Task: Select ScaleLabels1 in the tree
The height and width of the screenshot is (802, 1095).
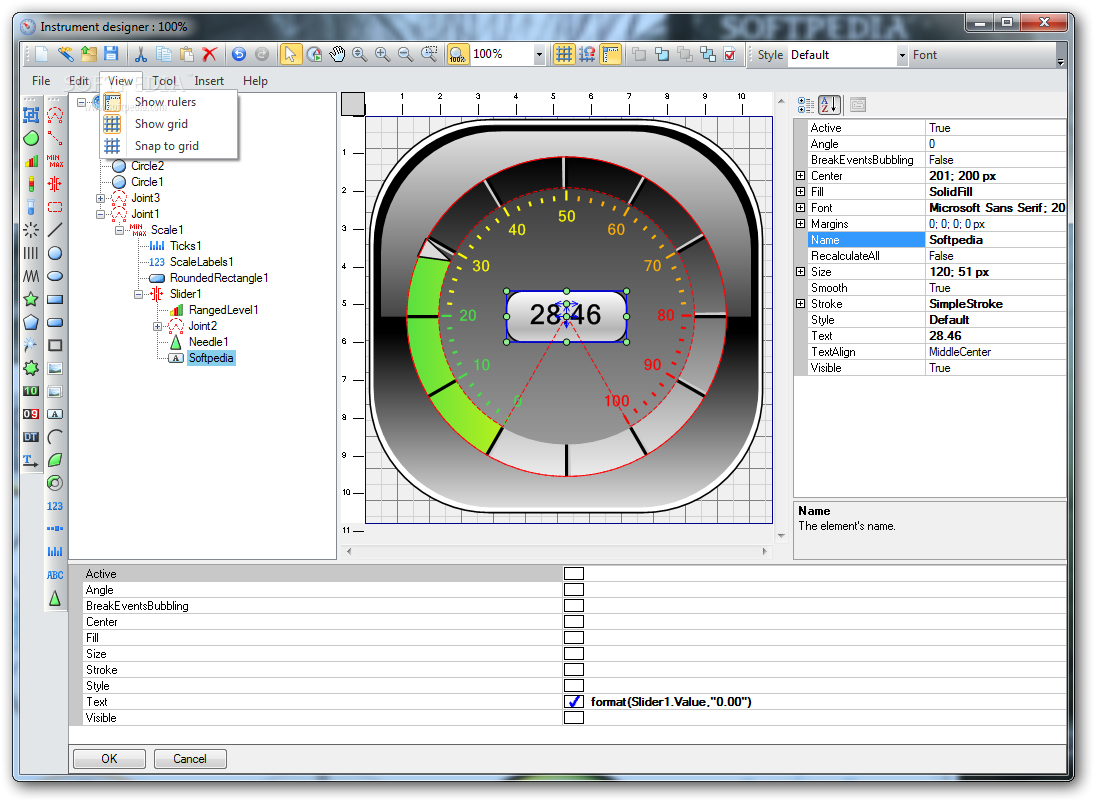Action: (202, 262)
